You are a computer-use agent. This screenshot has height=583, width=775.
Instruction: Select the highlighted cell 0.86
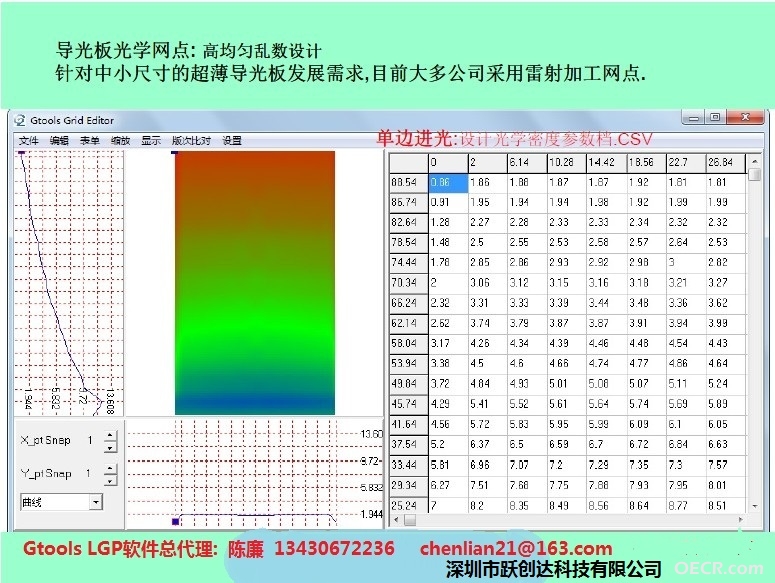pos(448,182)
